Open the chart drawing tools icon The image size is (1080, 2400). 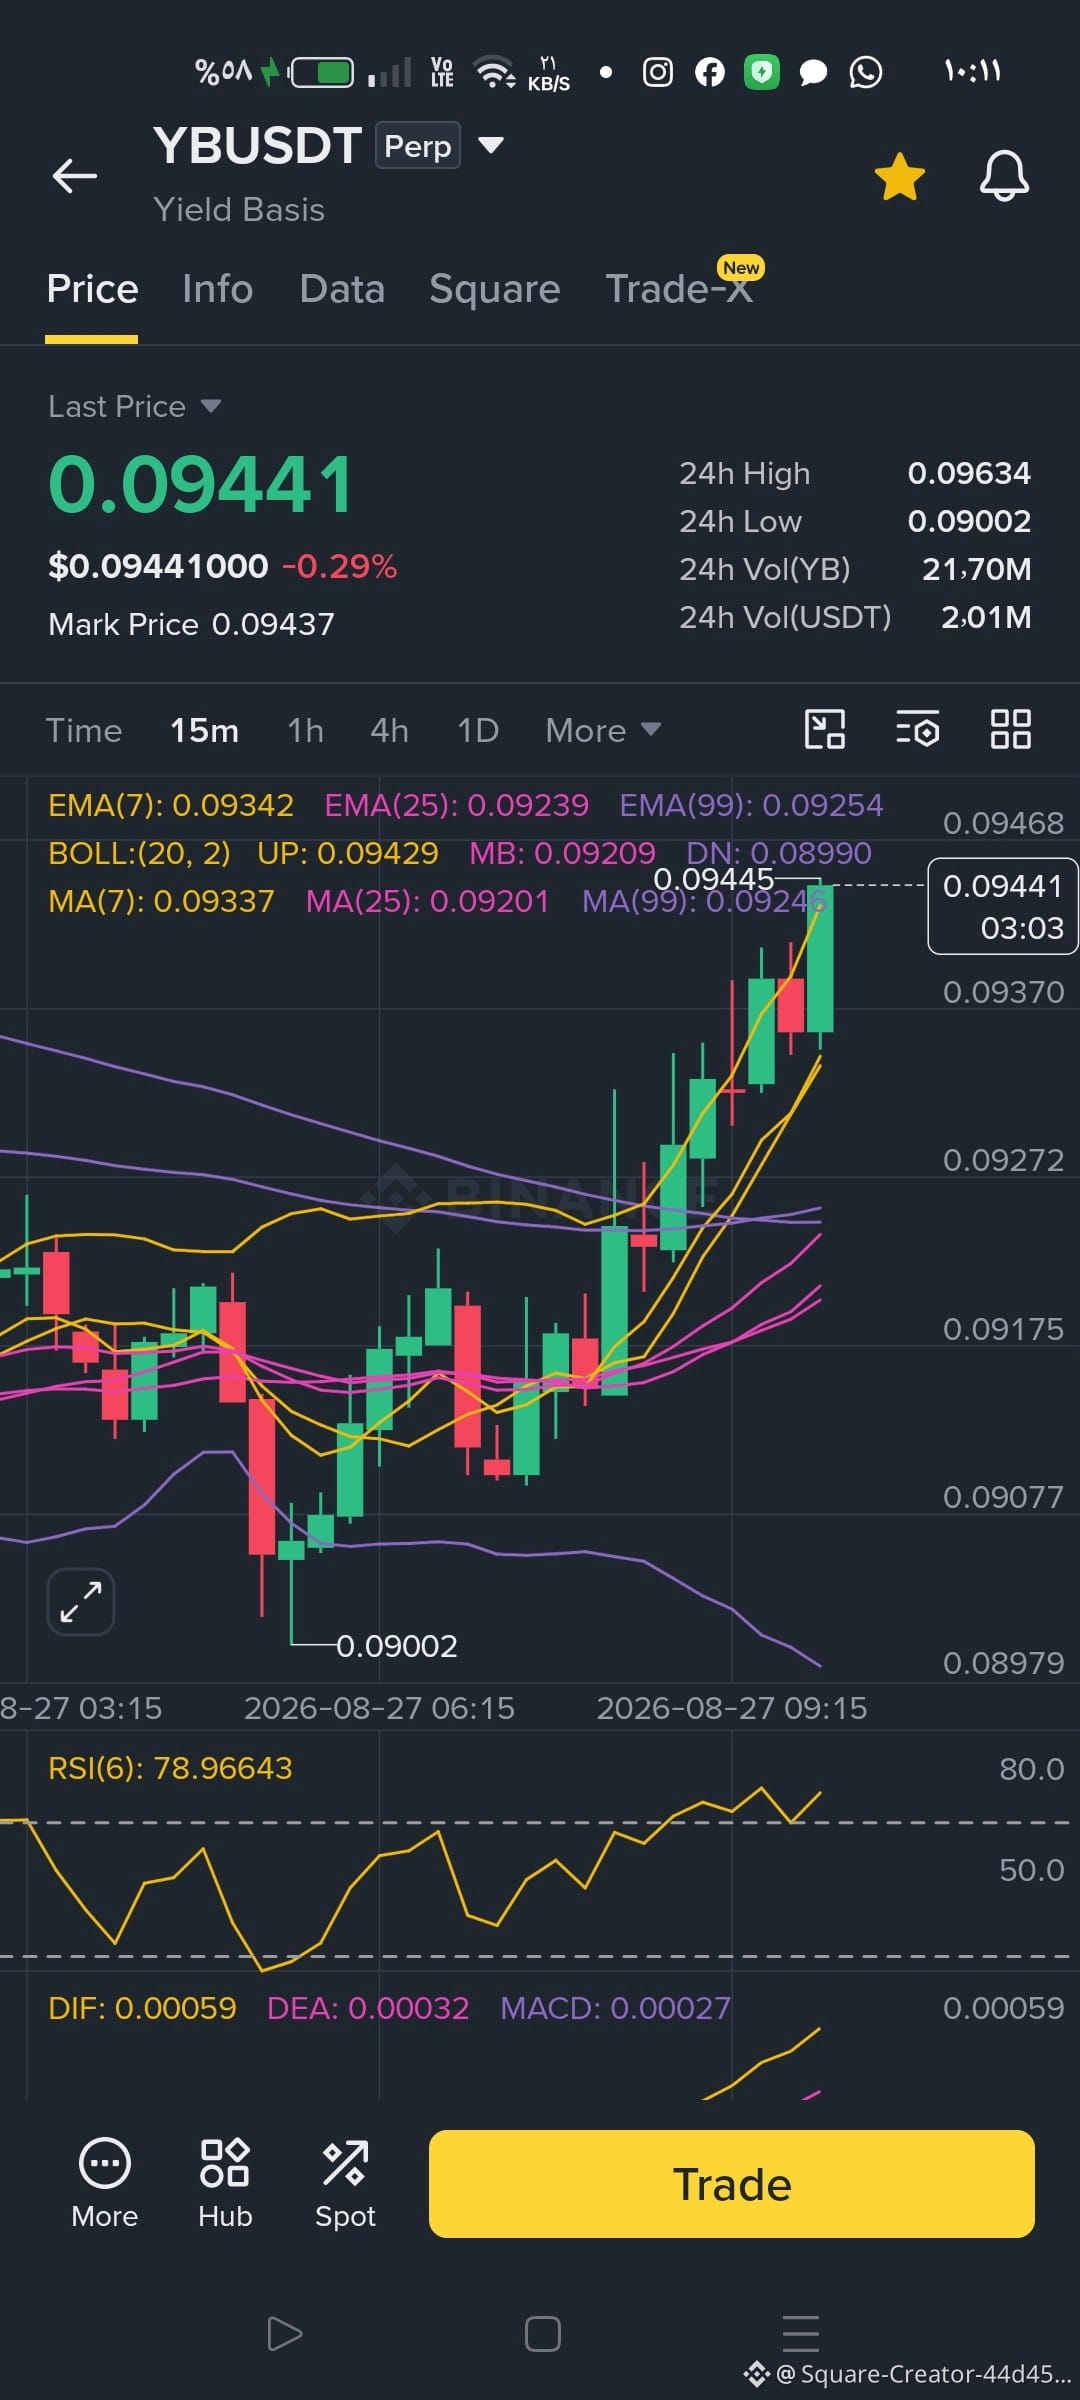point(825,729)
